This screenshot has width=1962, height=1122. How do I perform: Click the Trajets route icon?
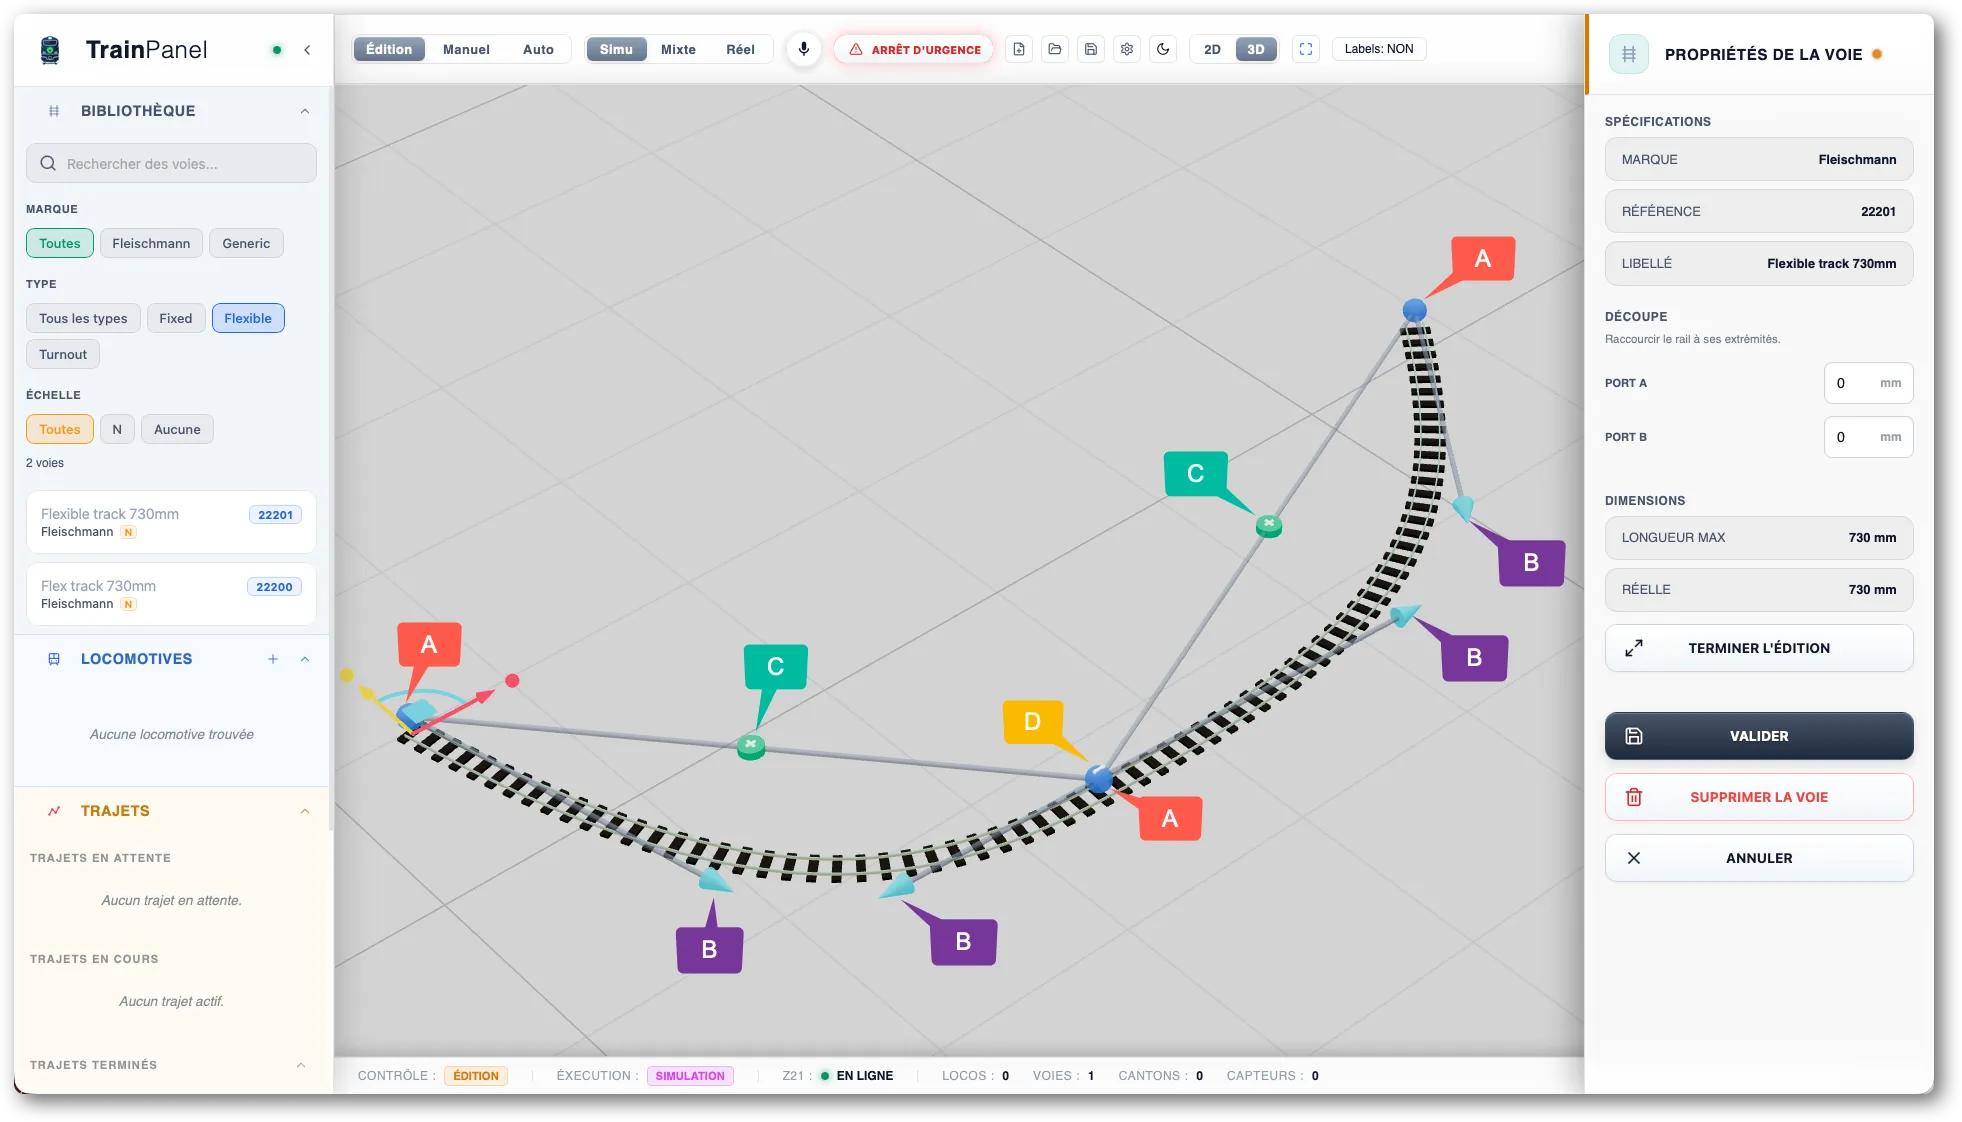pyautogui.click(x=54, y=811)
